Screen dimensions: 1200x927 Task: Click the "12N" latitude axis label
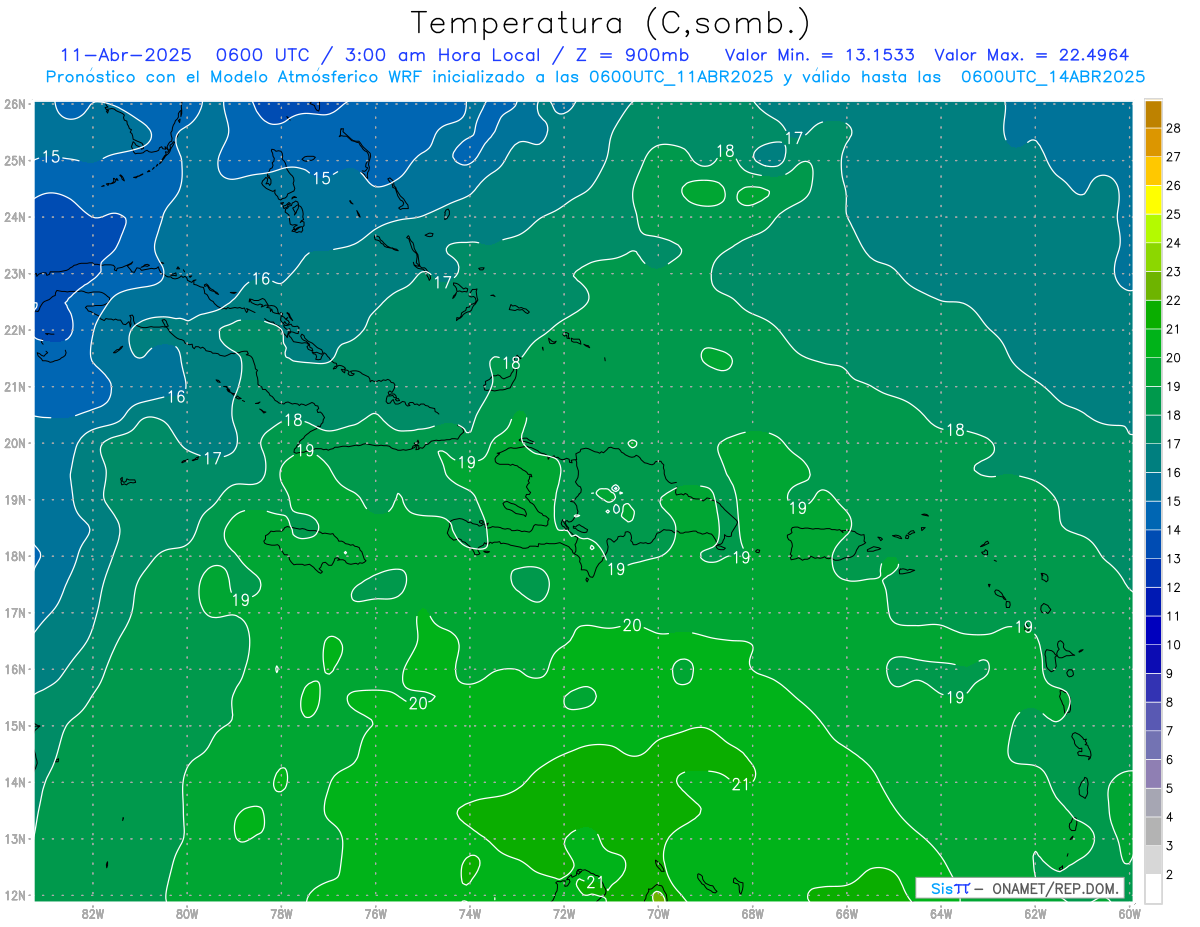[15, 895]
